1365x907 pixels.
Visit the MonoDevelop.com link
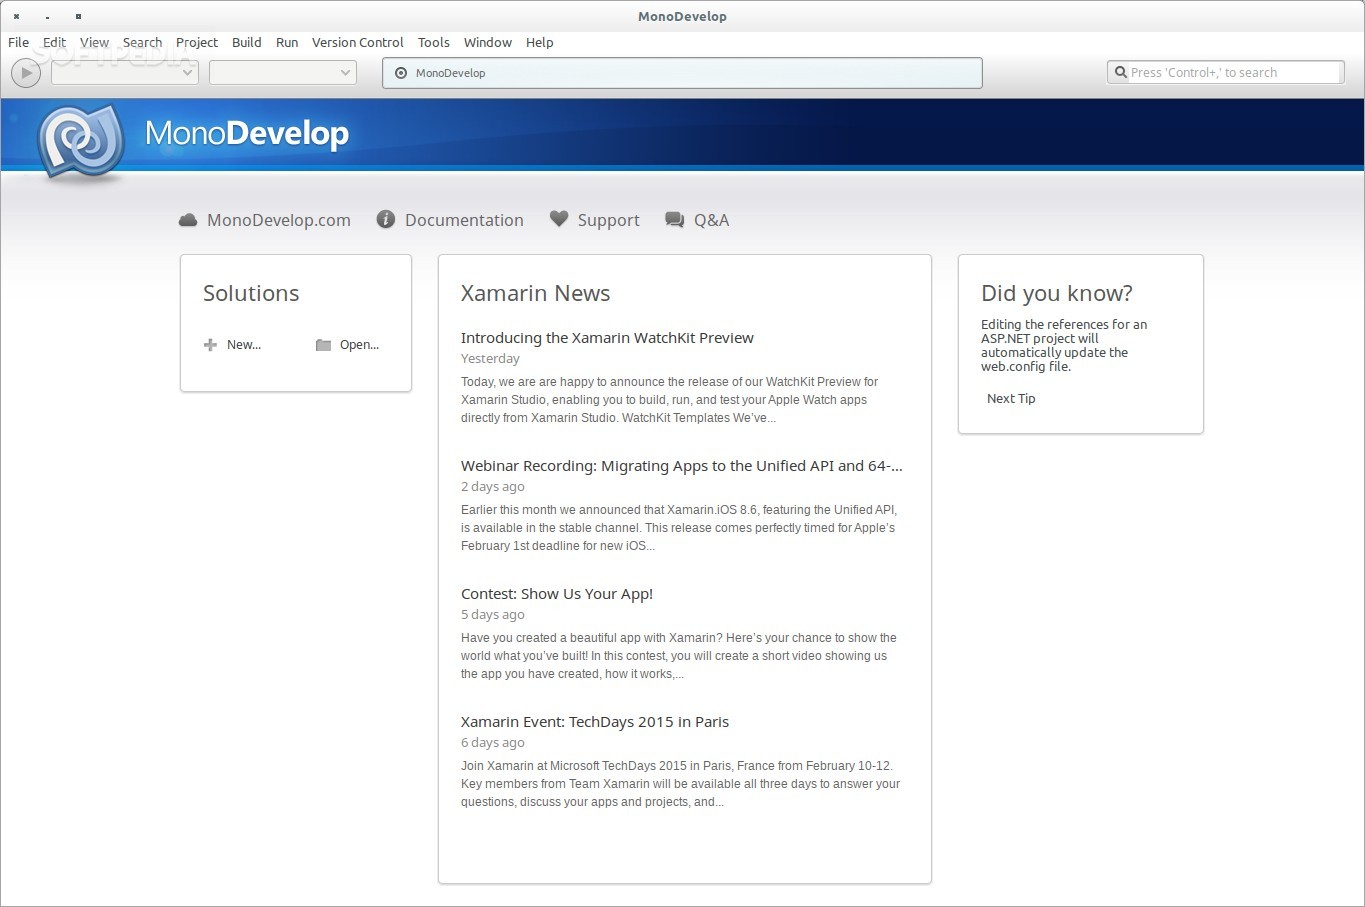click(279, 220)
